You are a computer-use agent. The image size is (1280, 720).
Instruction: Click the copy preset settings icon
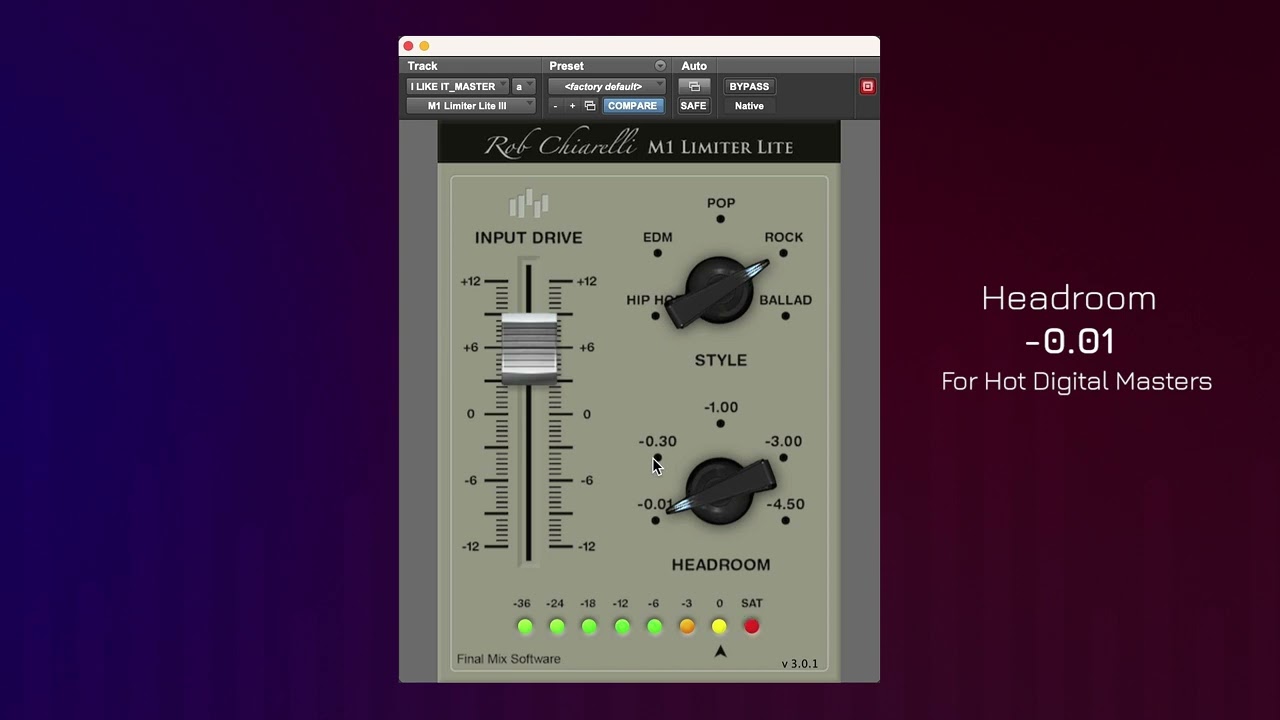(590, 106)
